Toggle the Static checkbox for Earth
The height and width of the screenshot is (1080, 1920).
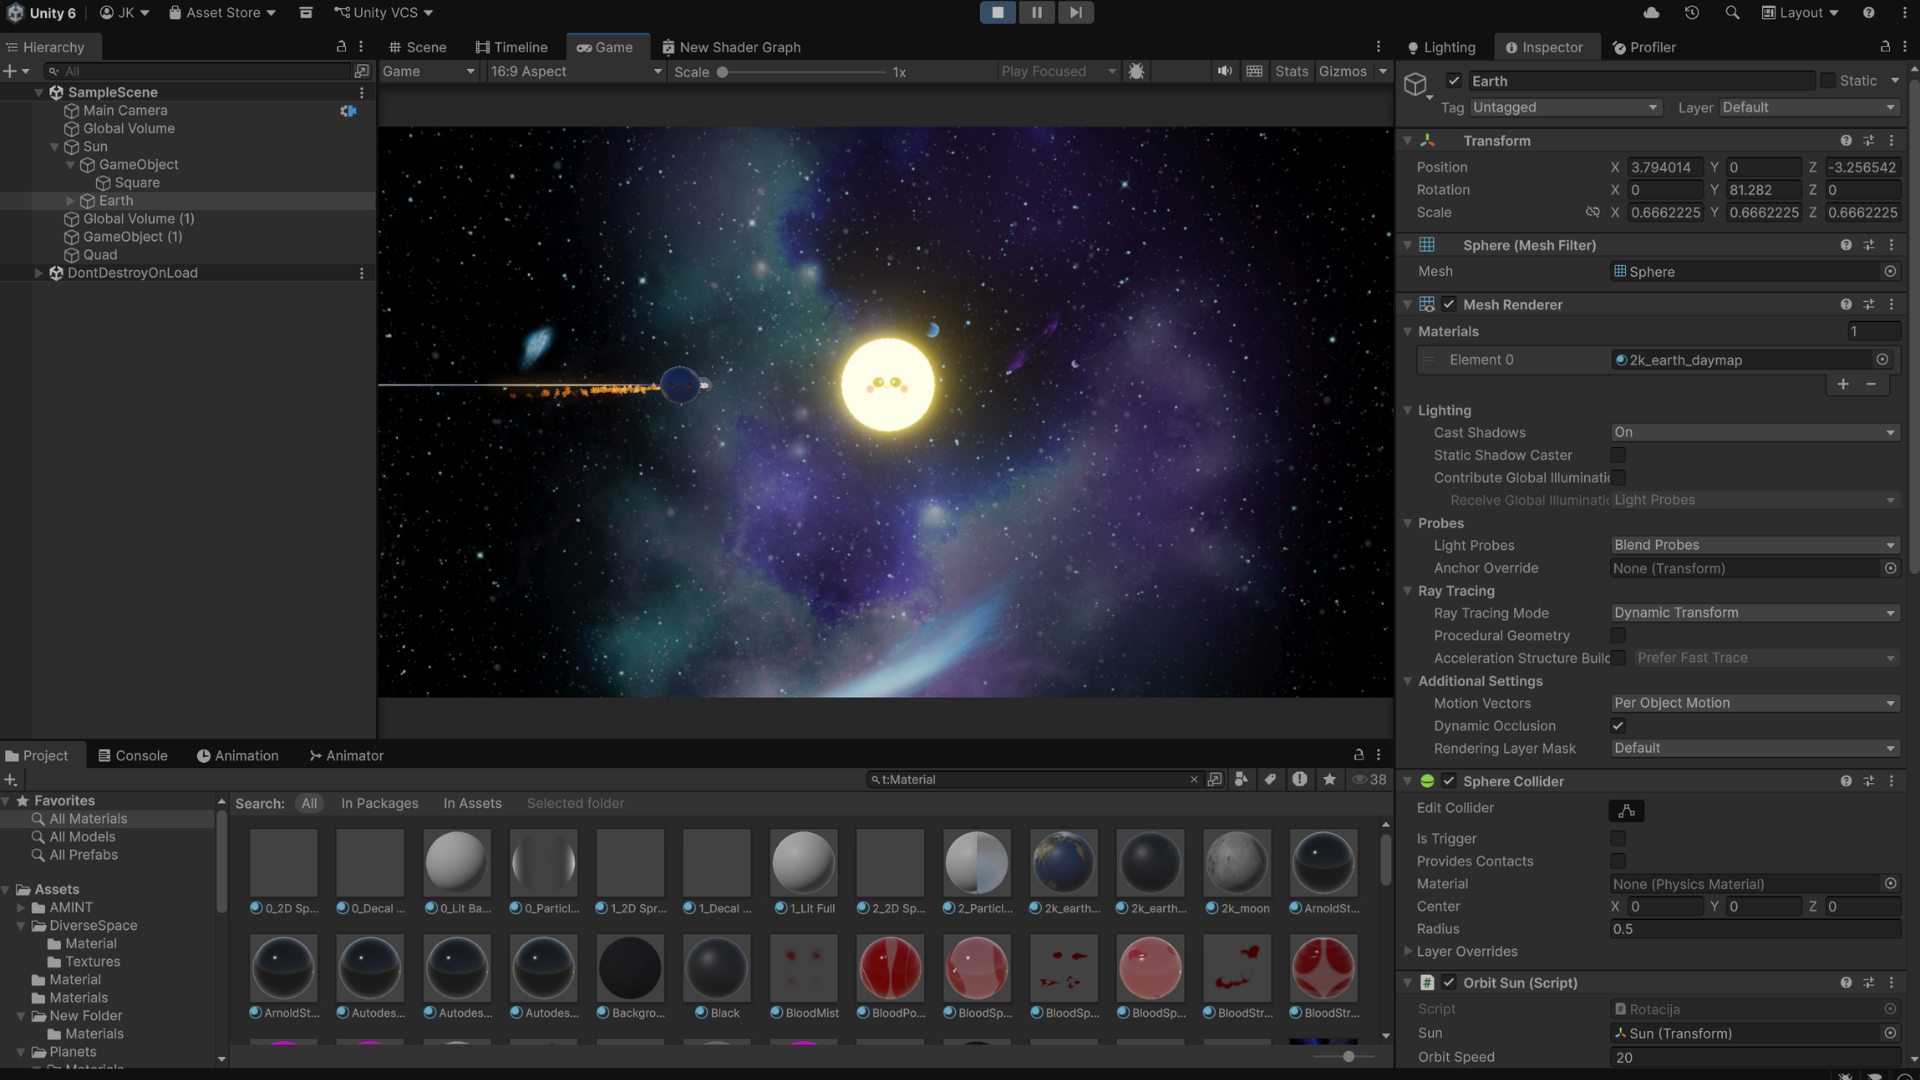(x=1827, y=81)
